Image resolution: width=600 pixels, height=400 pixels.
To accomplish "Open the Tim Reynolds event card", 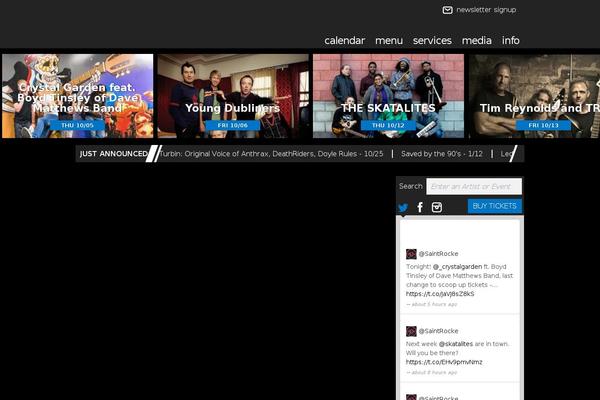I will click(x=535, y=96).
